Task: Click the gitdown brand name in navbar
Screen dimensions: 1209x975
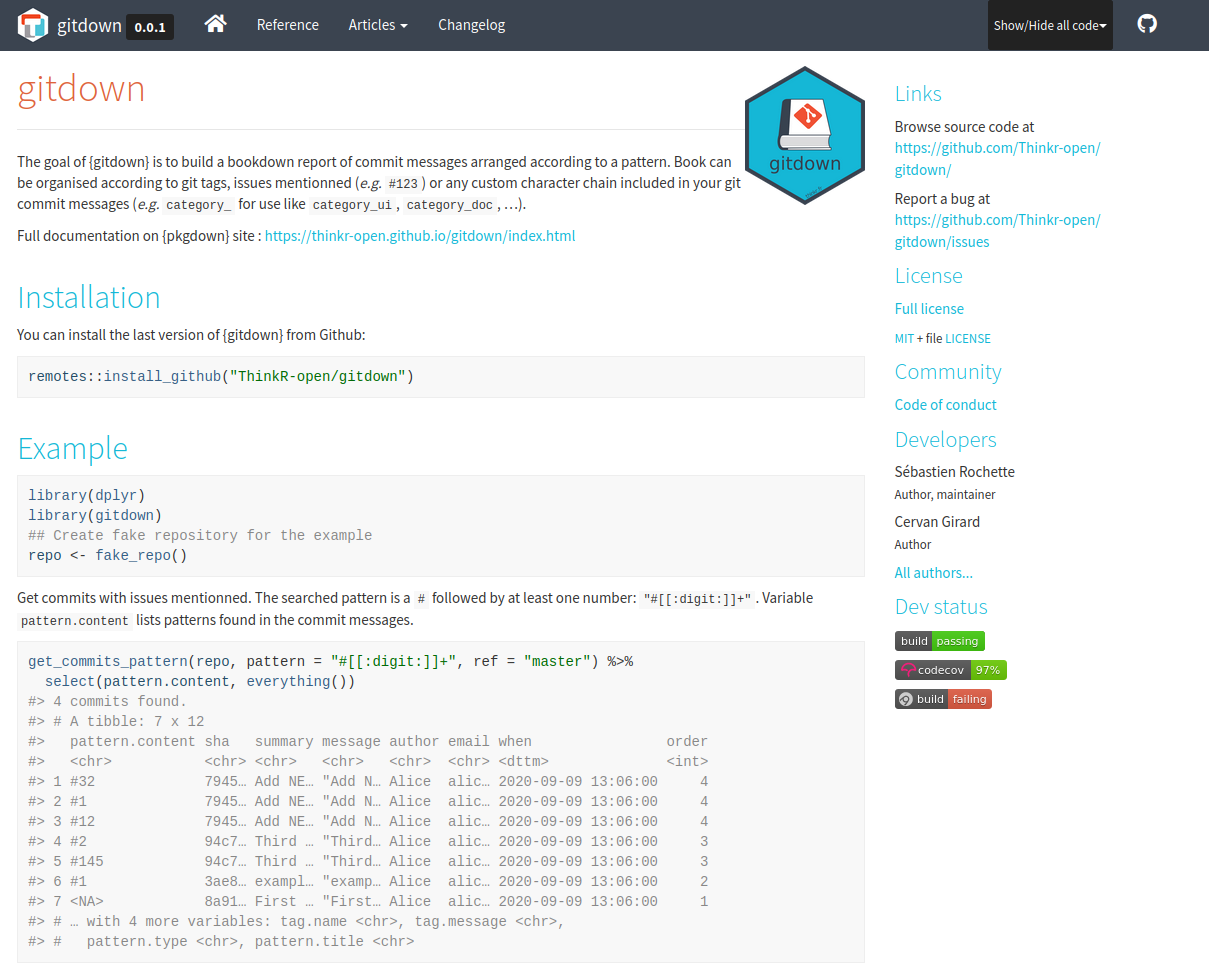Action: tap(89, 25)
